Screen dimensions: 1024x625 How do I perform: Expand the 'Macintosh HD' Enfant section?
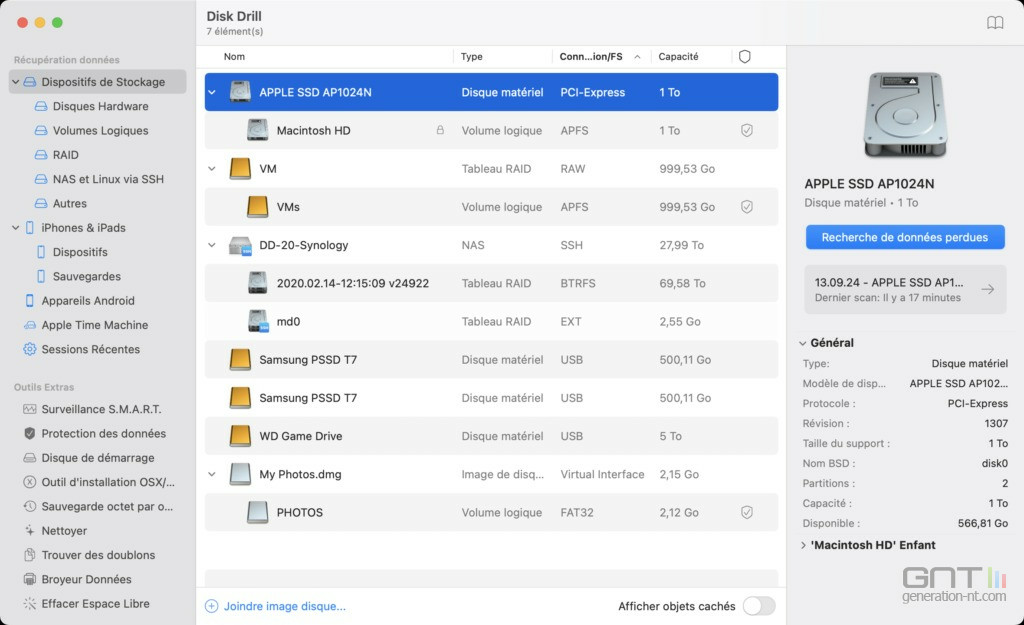click(803, 545)
